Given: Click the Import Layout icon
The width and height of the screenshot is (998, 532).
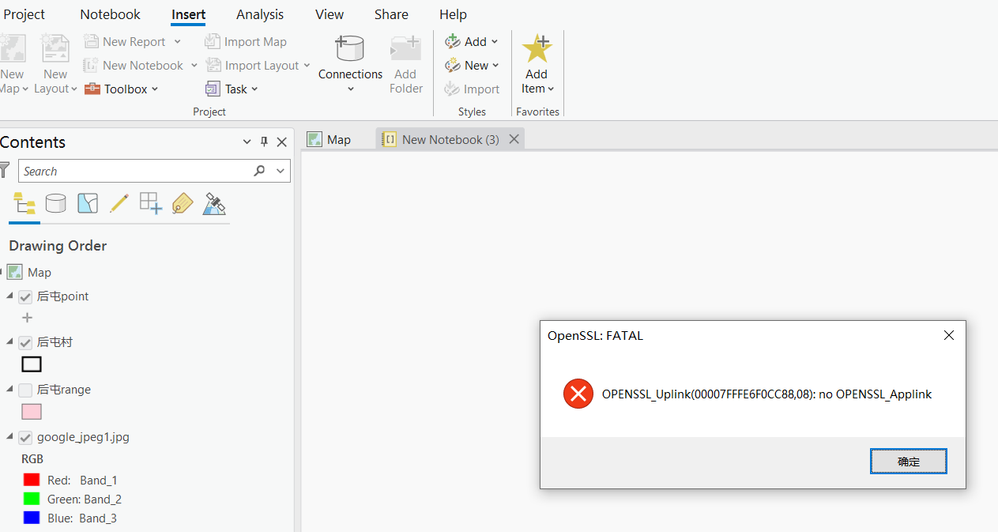Looking at the screenshot, I should (x=213, y=65).
